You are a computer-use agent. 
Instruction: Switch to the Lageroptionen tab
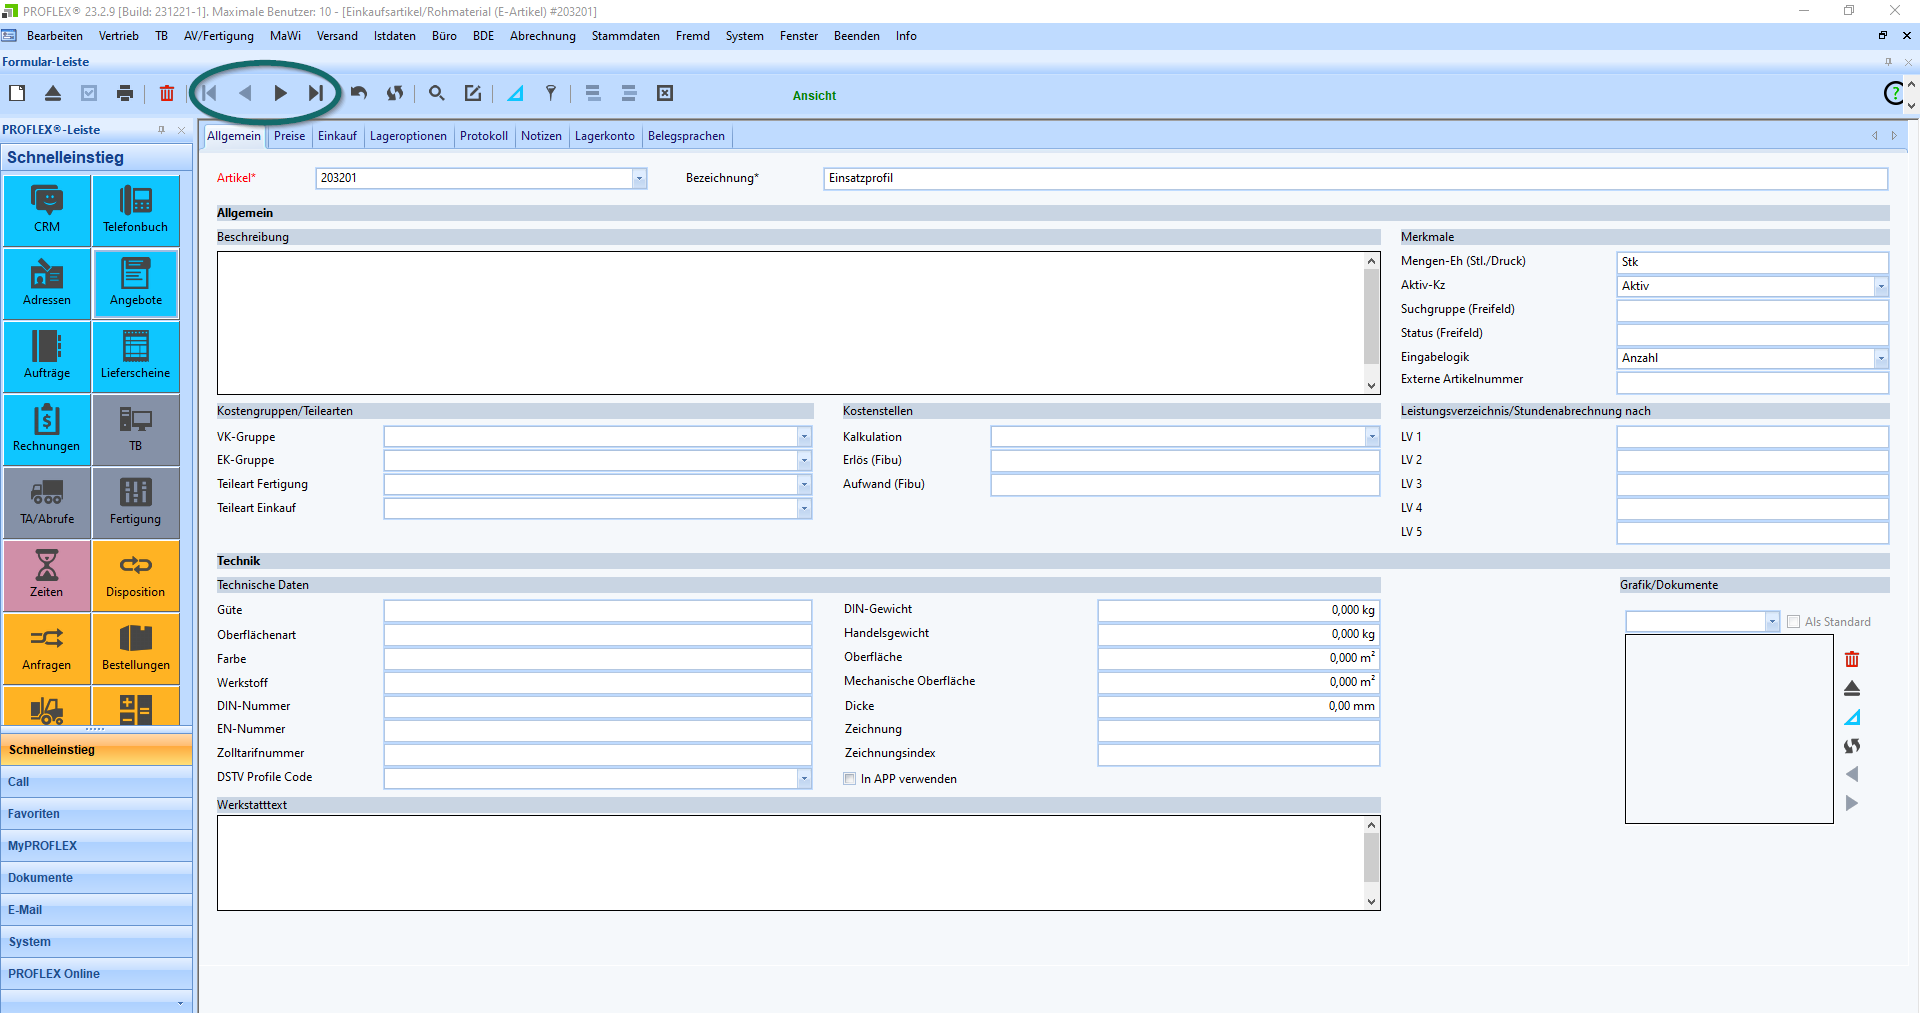click(408, 136)
